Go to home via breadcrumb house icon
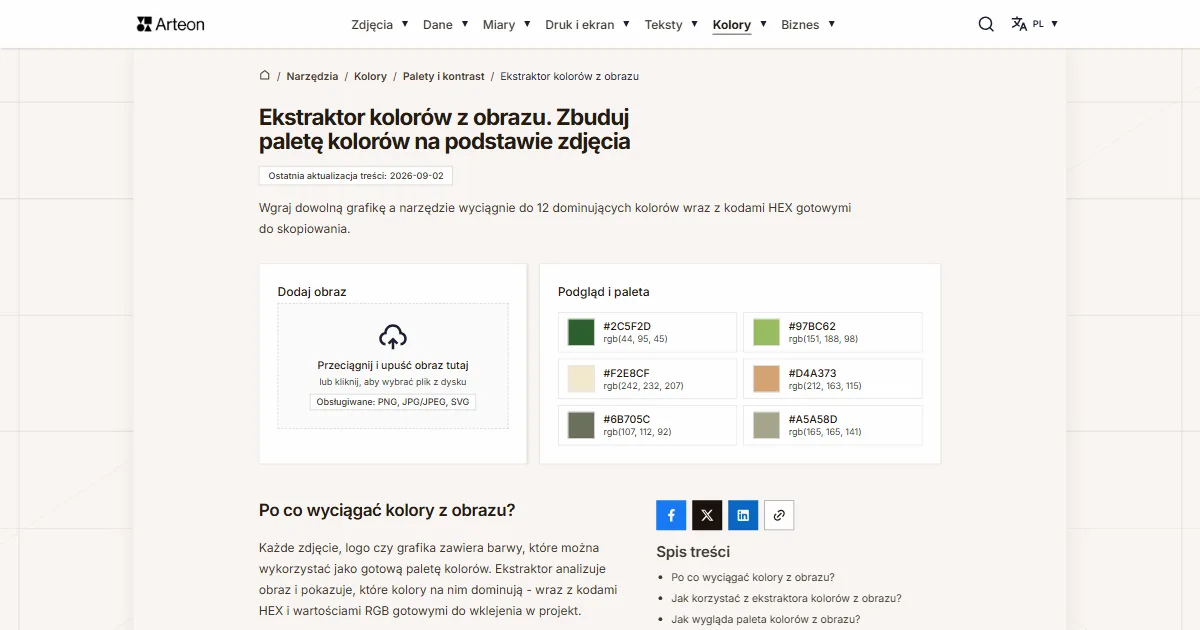 coord(265,75)
